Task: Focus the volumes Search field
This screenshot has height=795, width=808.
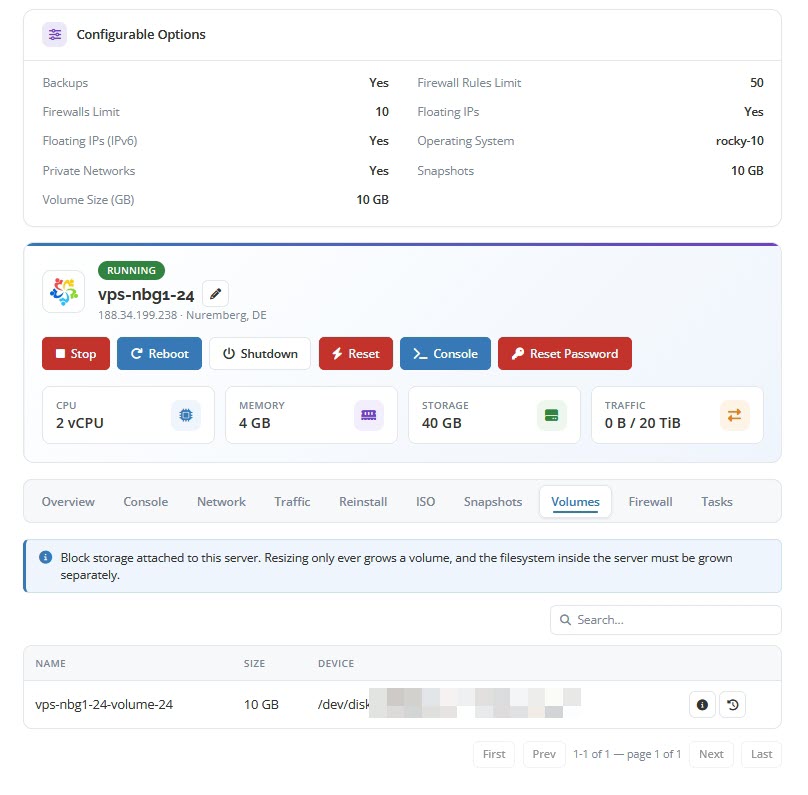Action: point(666,619)
